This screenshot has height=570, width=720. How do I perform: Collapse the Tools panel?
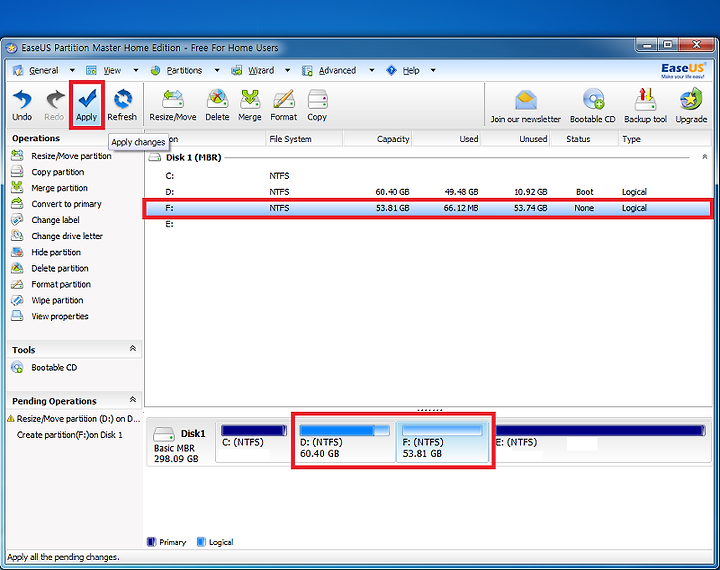pos(133,349)
